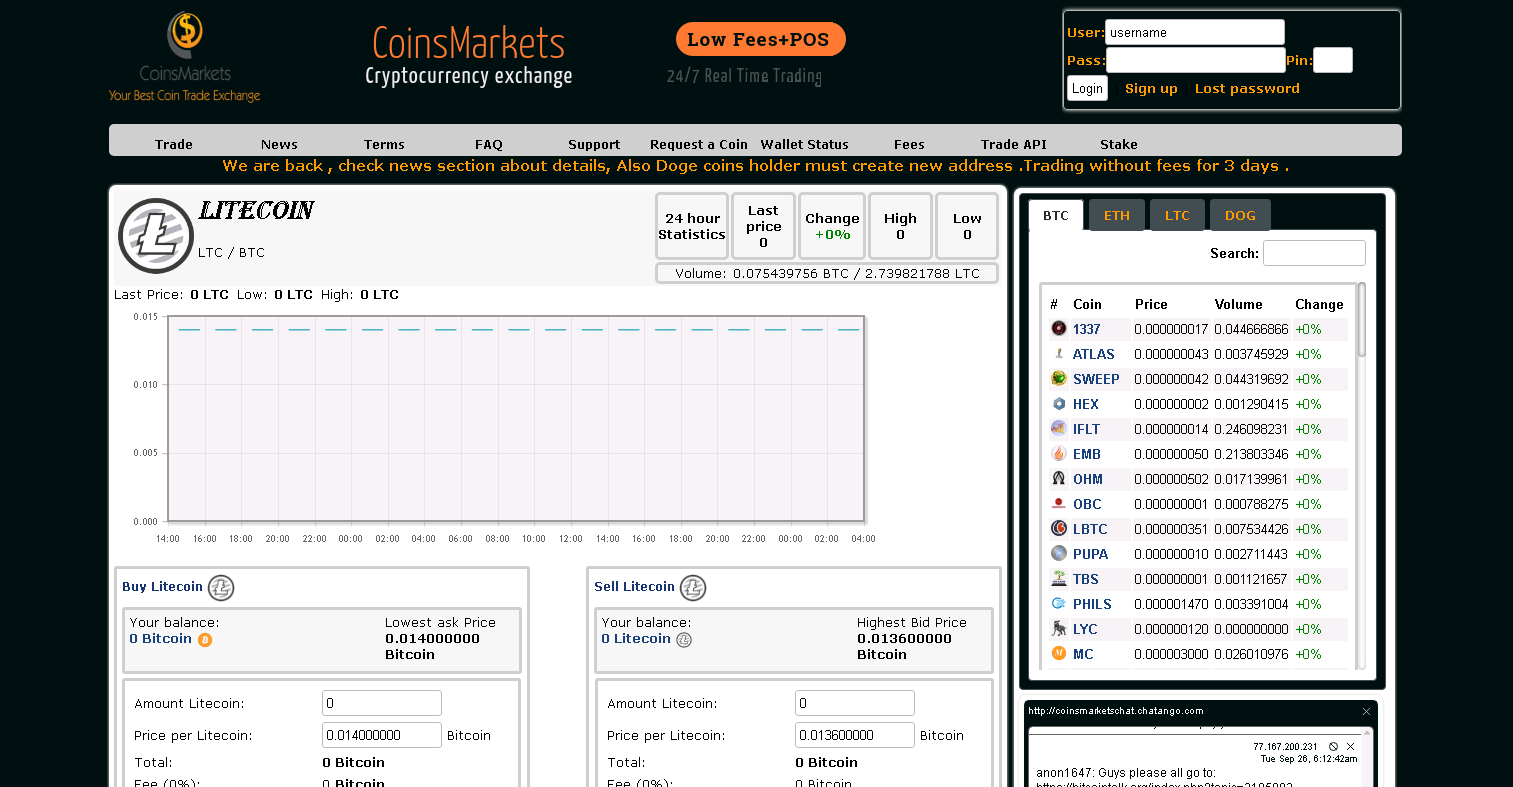Click the coin list vertical scrollbar
The height and width of the screenshot is (787, 1513).
1361,320
